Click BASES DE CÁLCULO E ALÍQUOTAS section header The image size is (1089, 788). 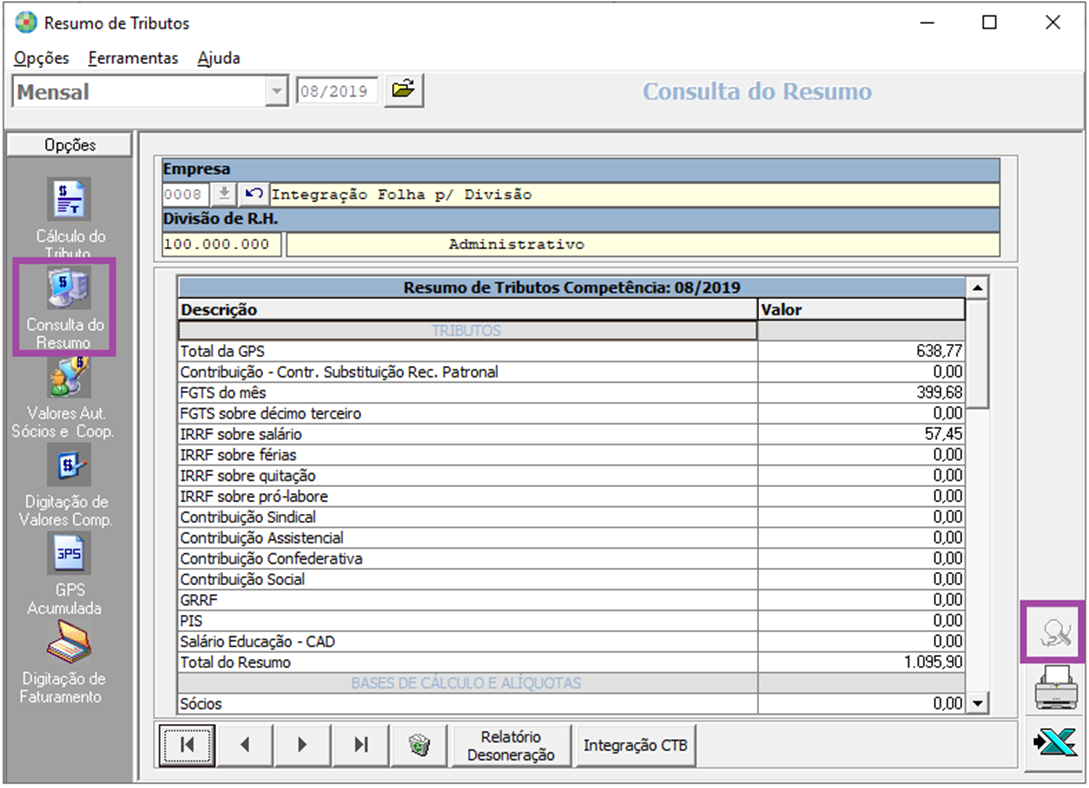[467, 683]
